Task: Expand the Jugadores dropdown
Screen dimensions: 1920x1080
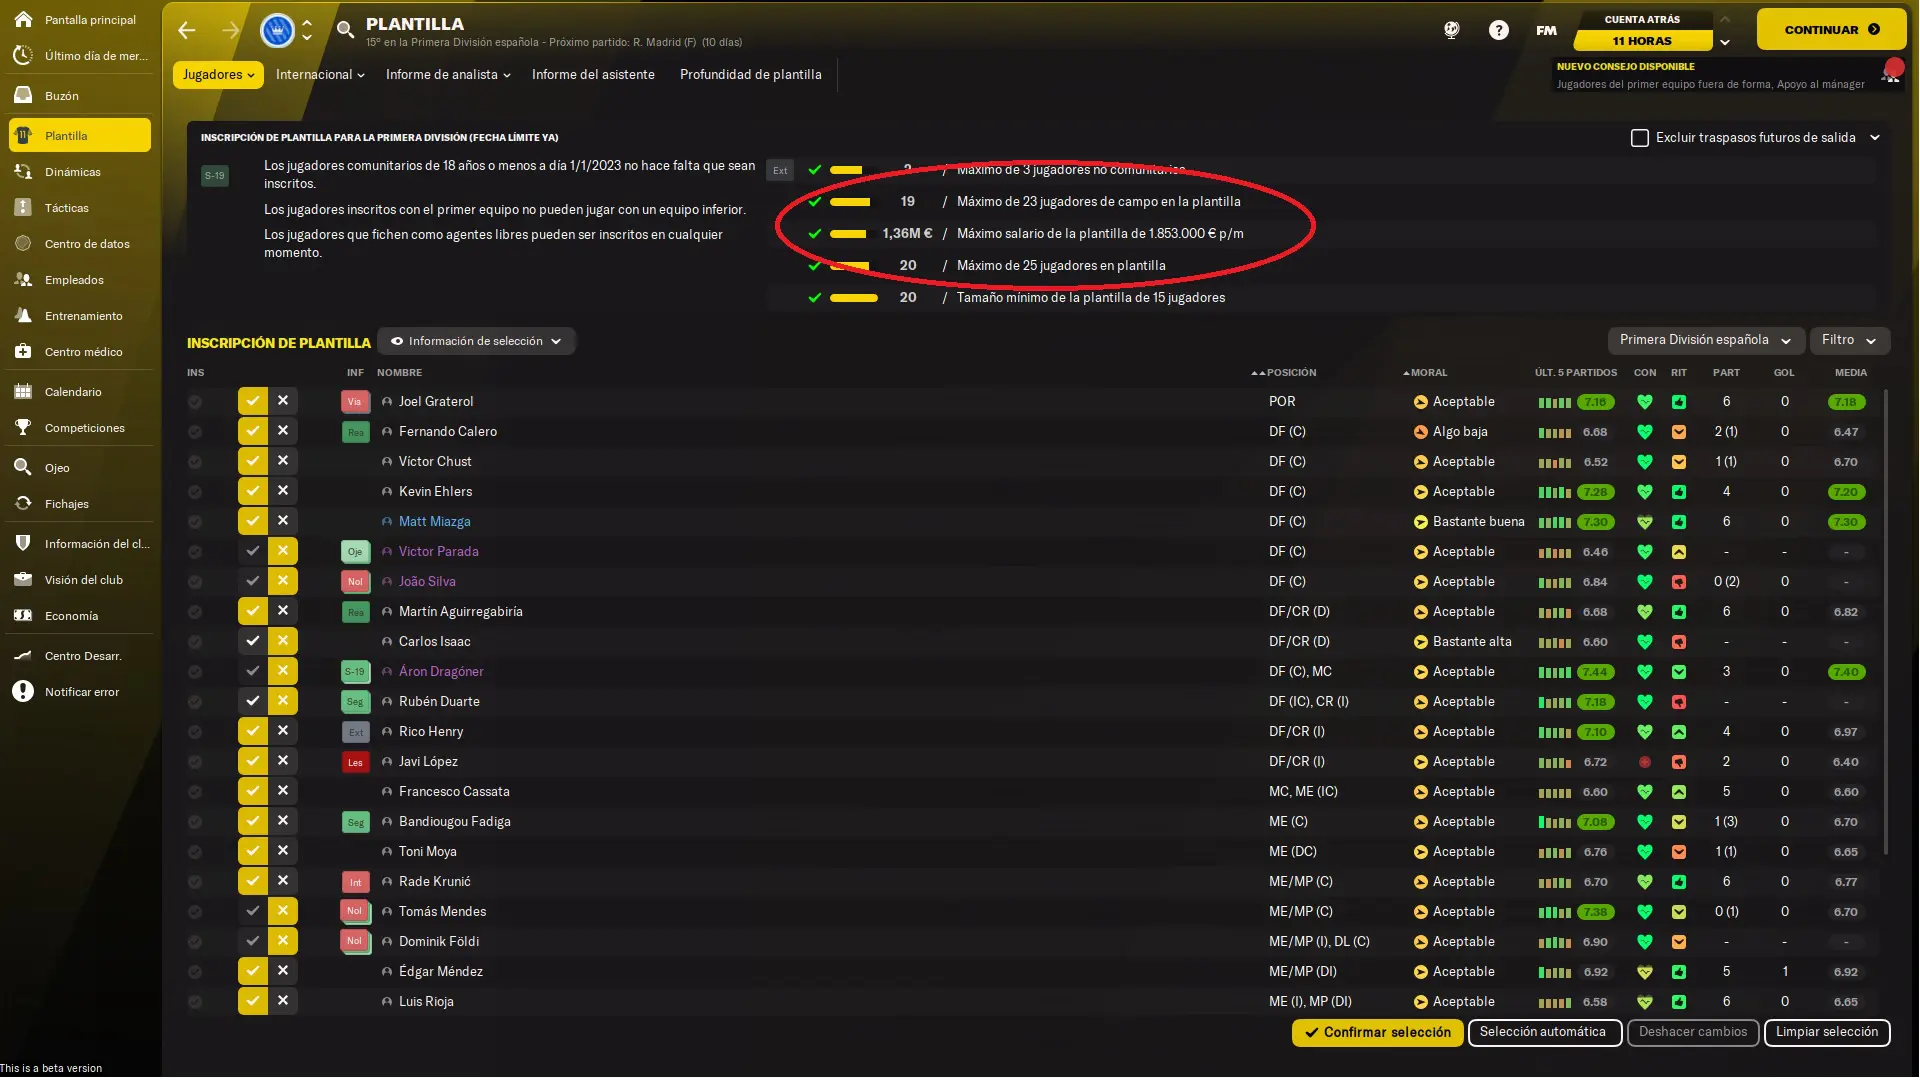Action: tap(218, 75)
